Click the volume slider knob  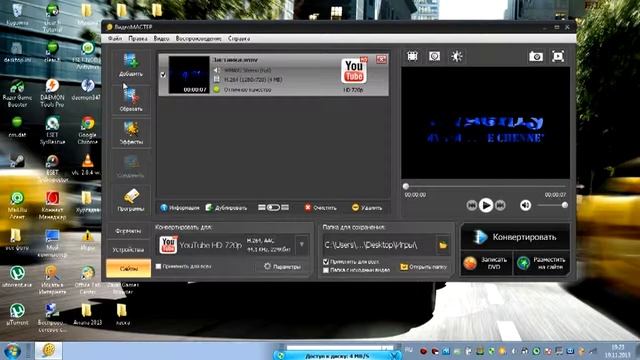pyautogui.click(x=565, y=205)
